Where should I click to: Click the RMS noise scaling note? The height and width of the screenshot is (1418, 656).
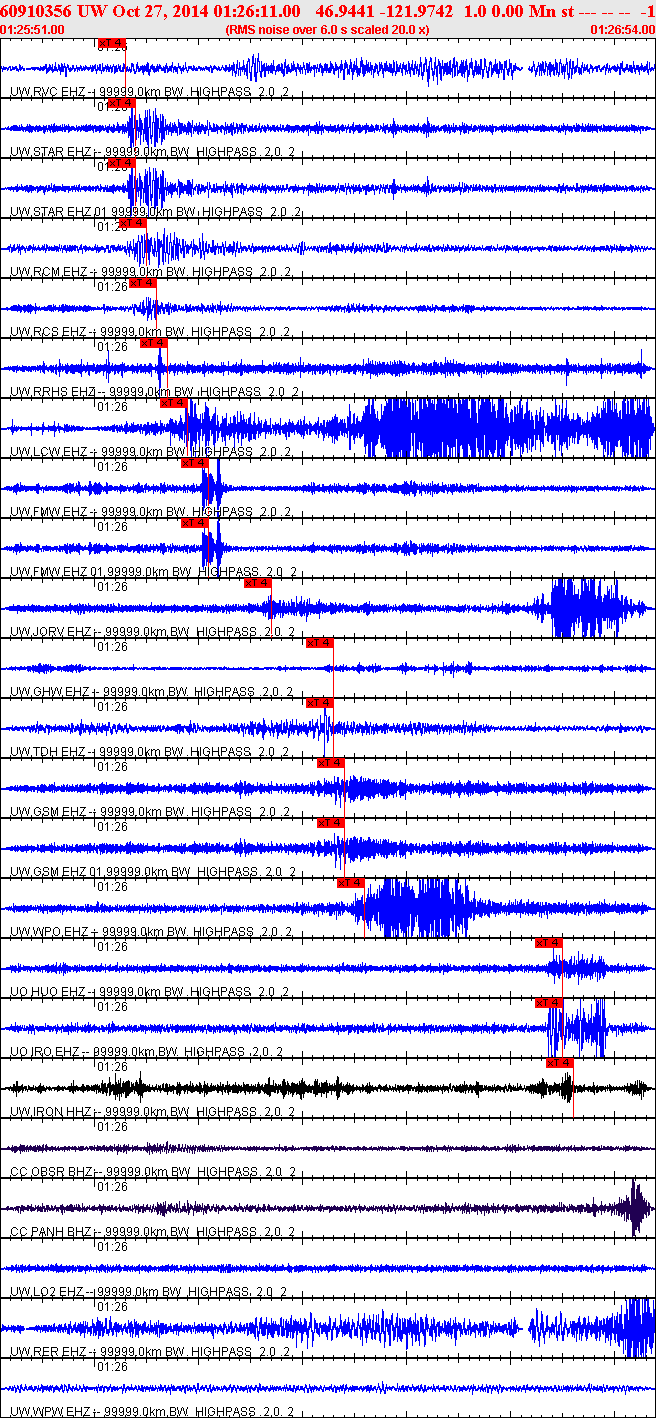click(328, 30)
